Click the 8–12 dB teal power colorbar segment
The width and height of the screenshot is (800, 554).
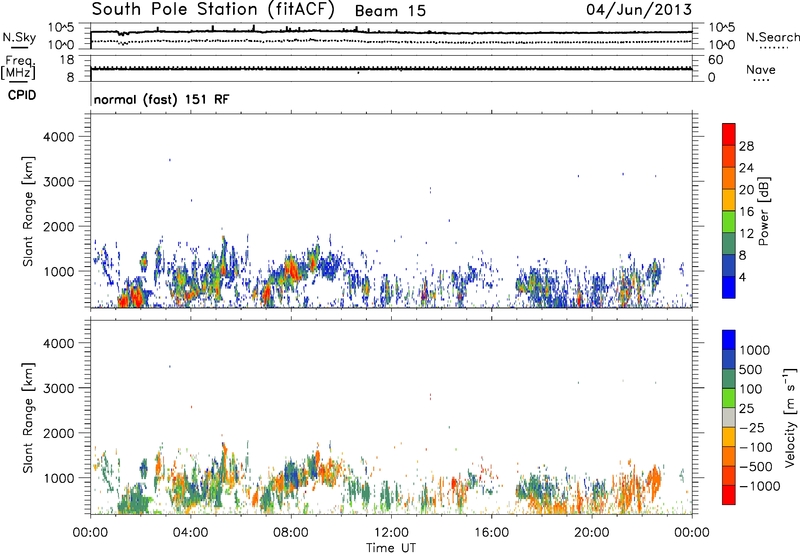click(x=729, y=244)
